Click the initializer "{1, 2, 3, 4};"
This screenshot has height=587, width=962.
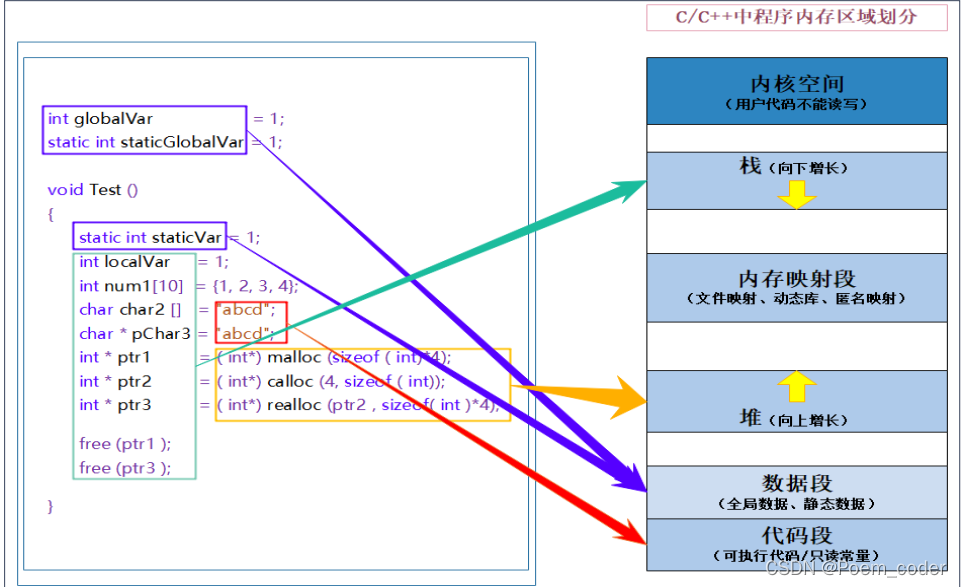[255, 286]
